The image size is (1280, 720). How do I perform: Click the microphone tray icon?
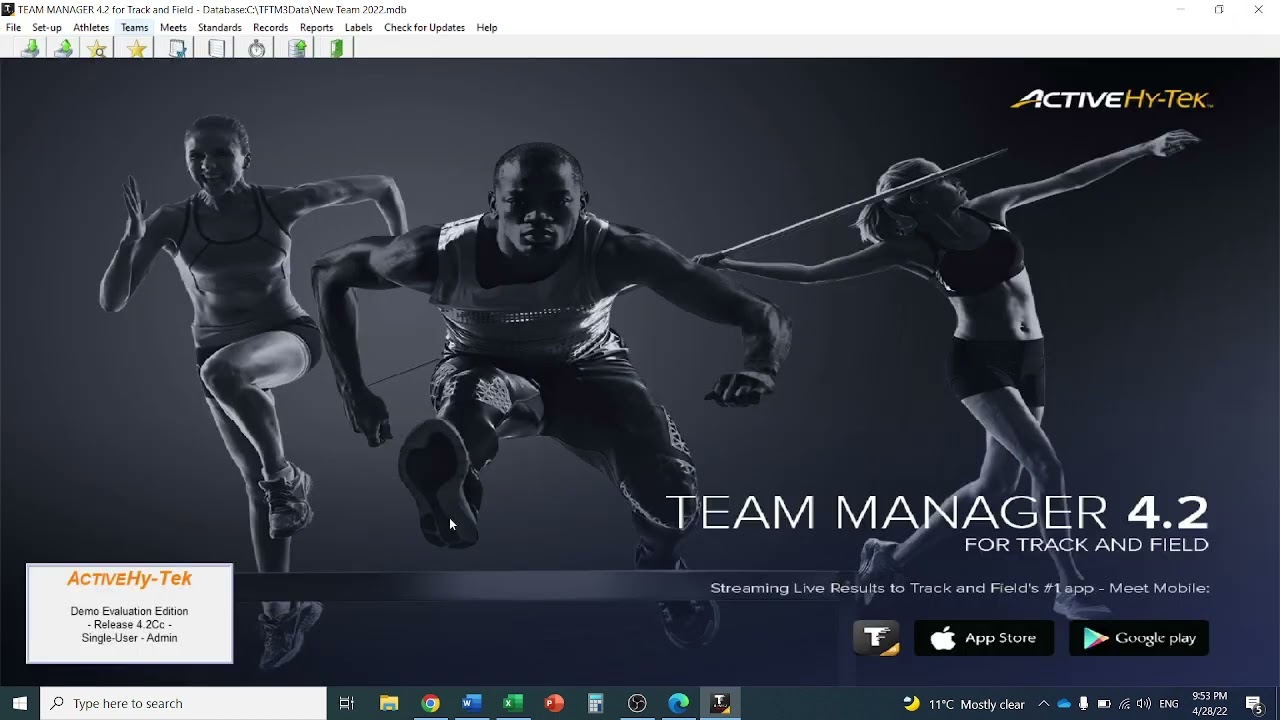[x=1083, y=704]
